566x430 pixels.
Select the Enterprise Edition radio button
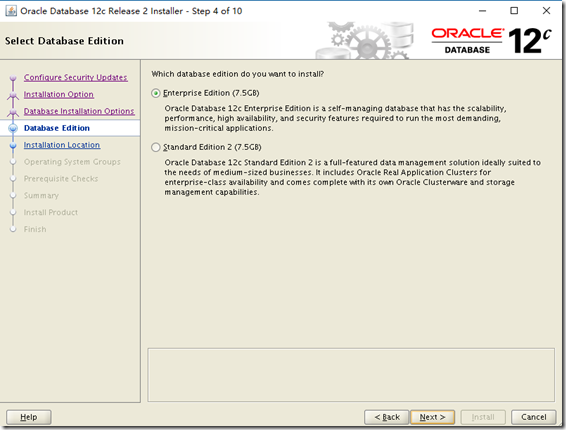tap(156, 93)
